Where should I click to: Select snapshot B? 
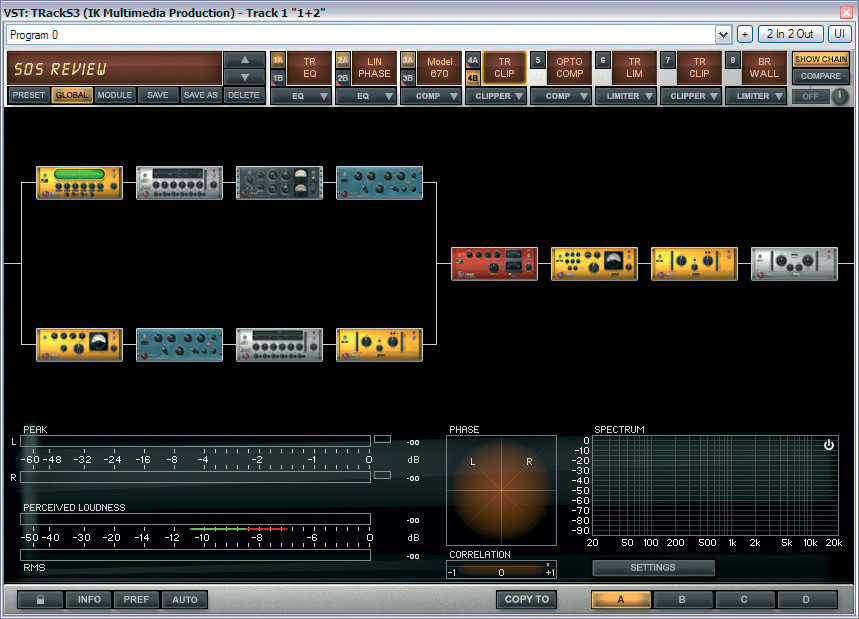click(x=682, y=599)
